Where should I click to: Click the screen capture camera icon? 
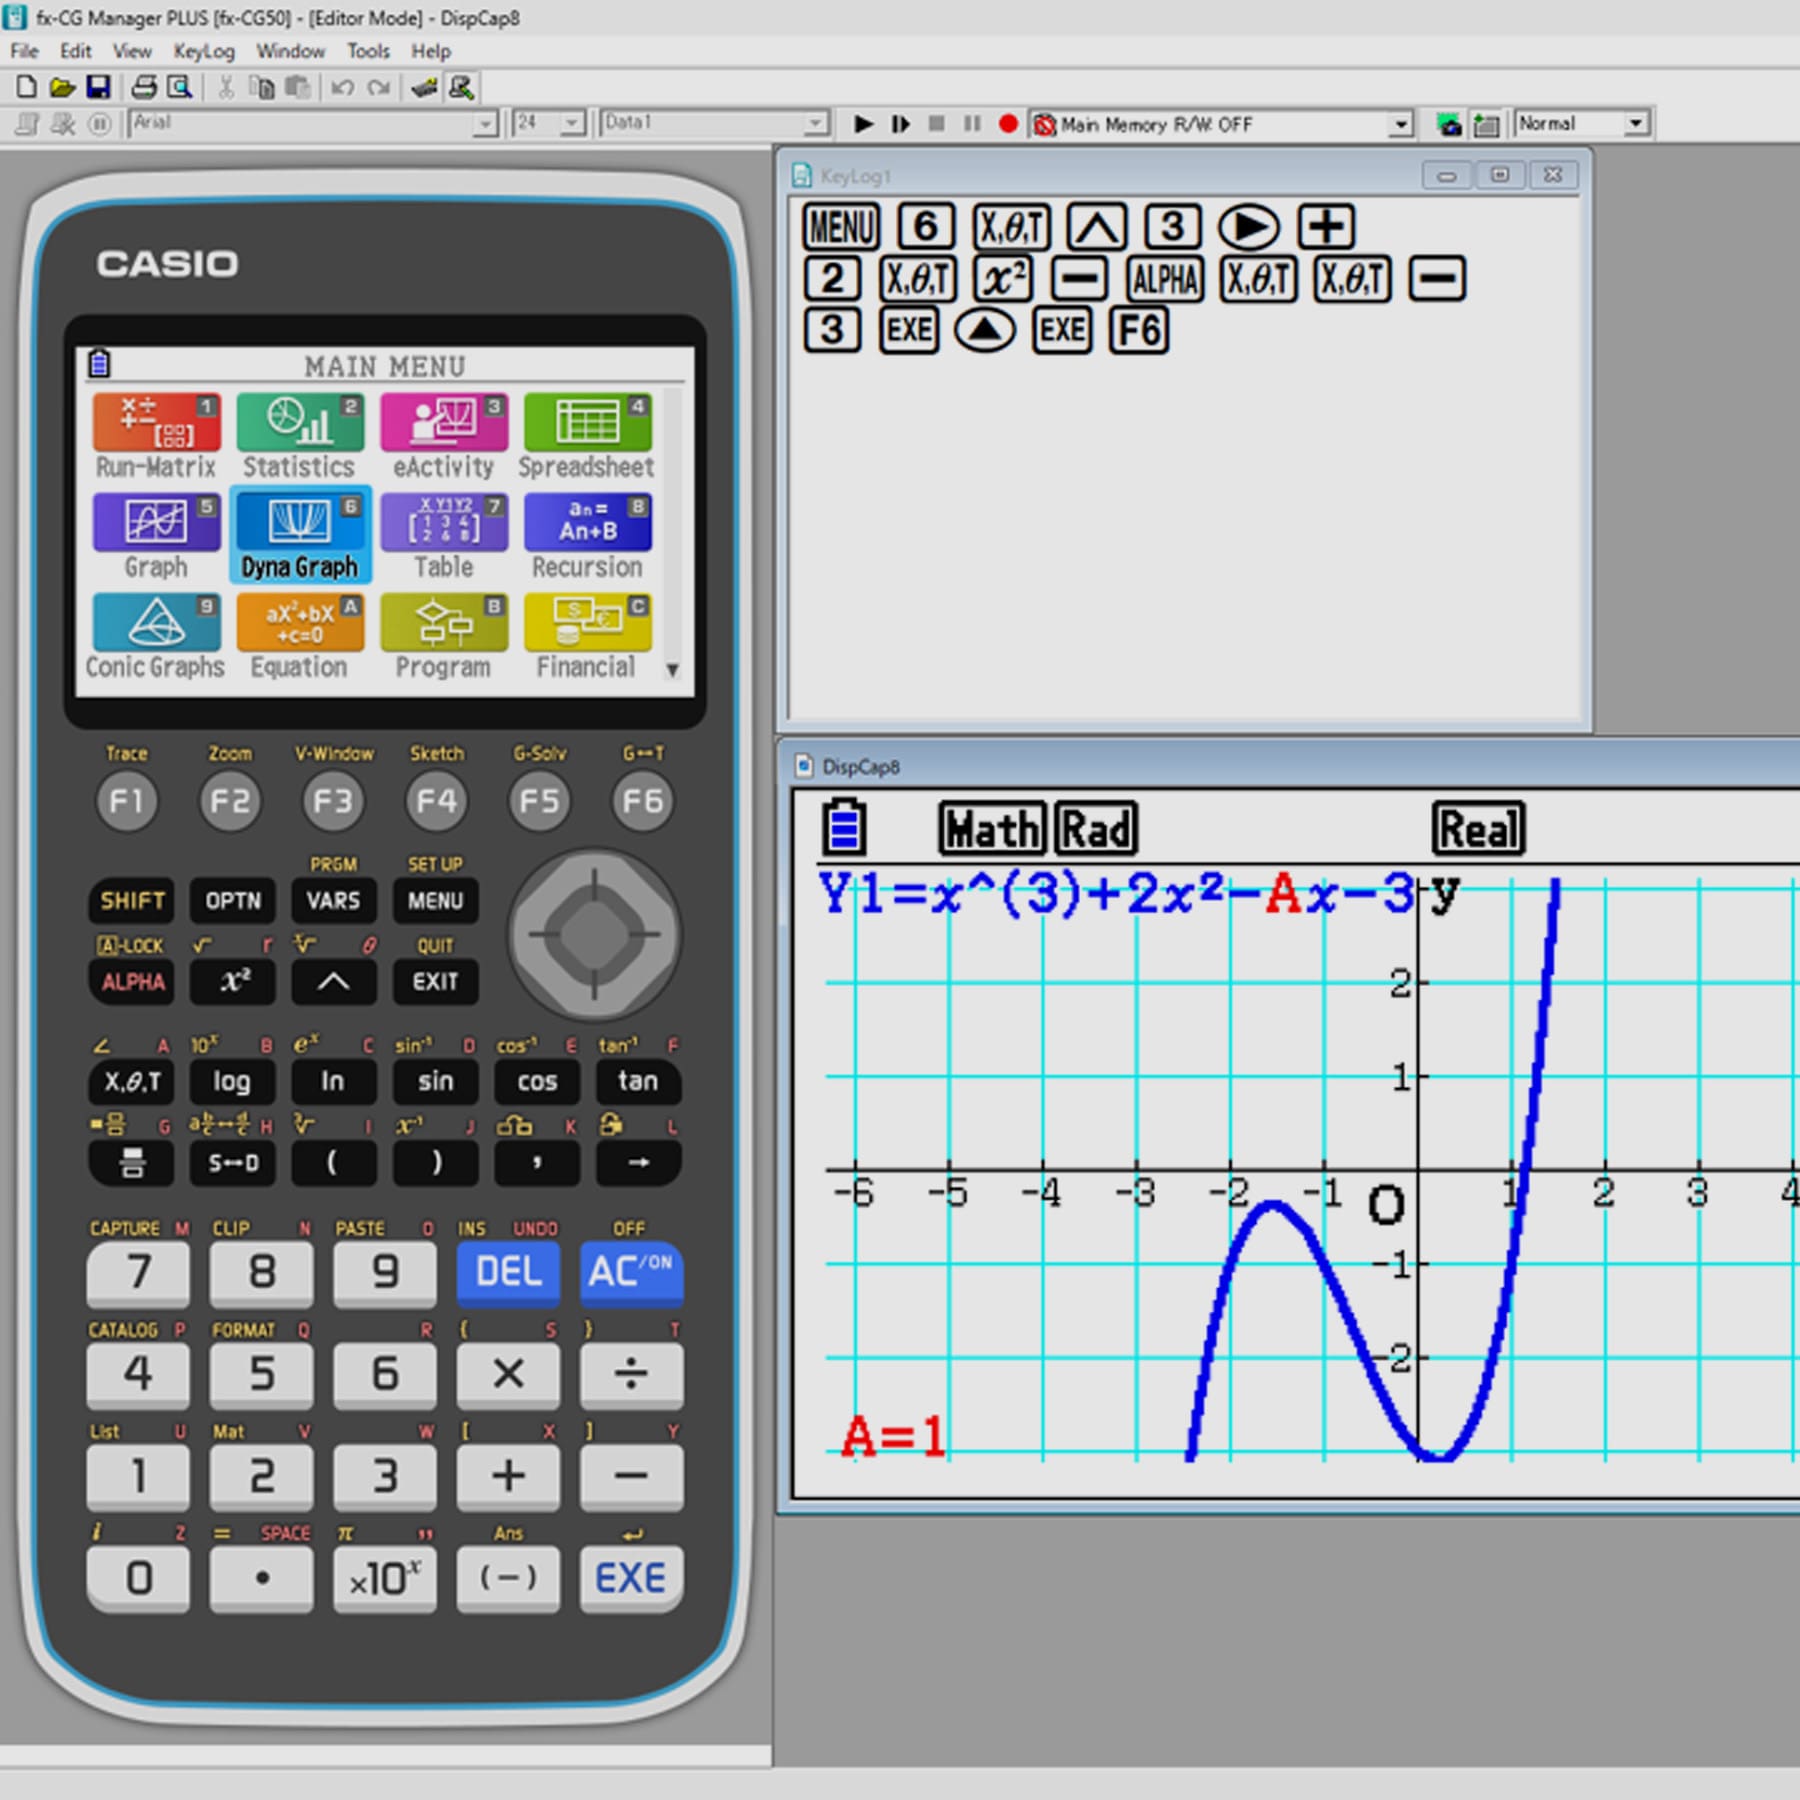[1448, 124]
